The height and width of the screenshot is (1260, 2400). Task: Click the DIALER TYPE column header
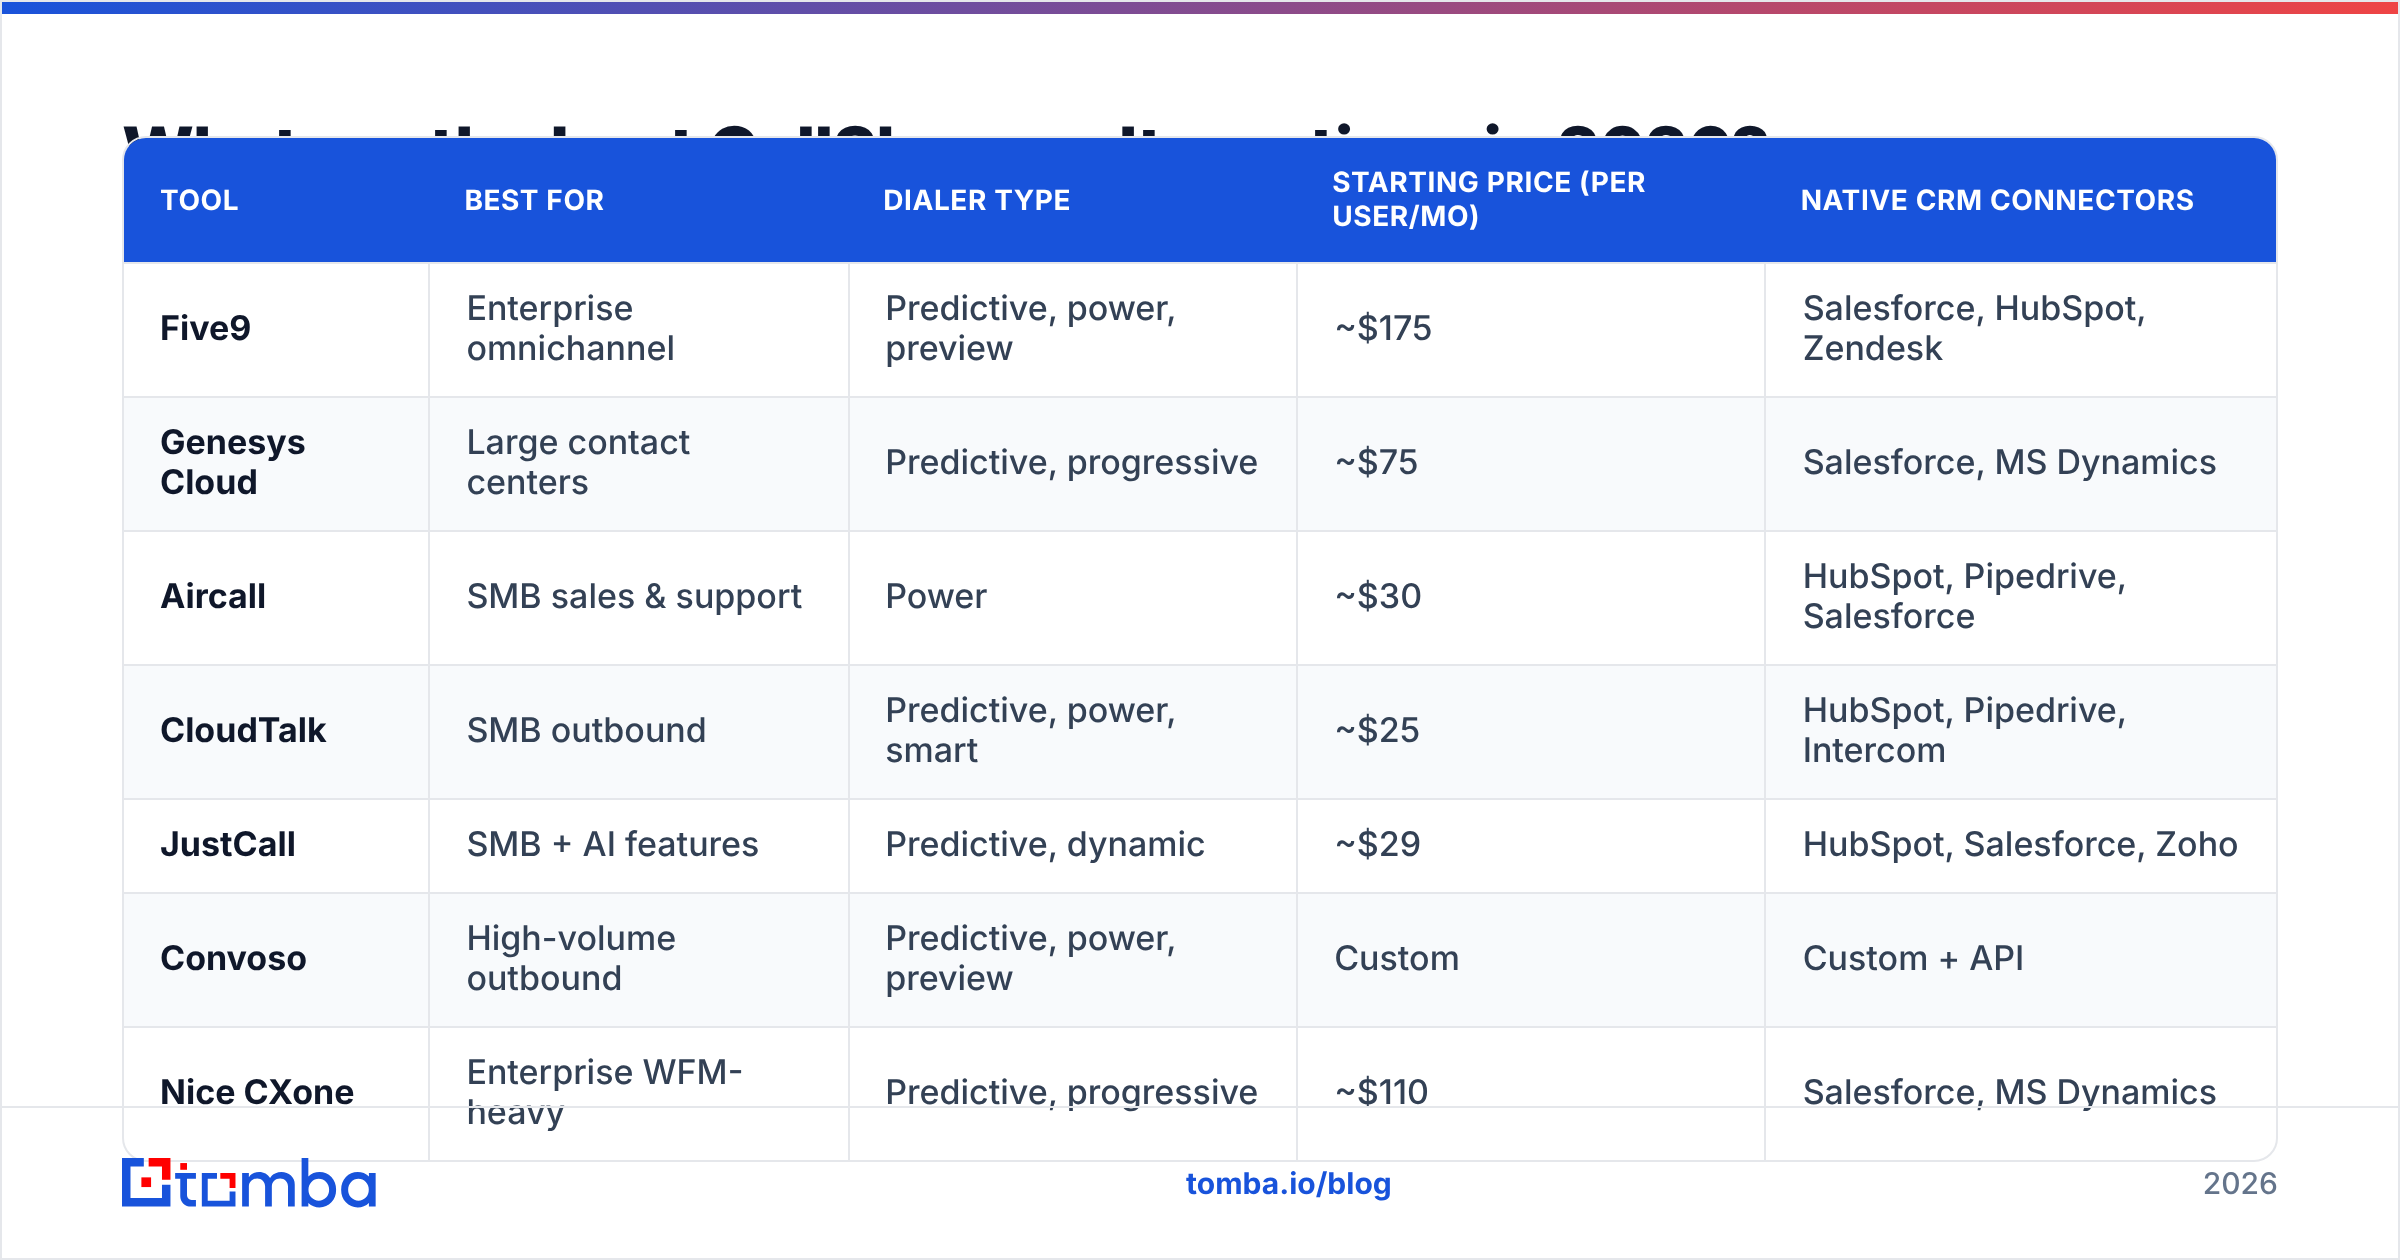coord(976,200)
